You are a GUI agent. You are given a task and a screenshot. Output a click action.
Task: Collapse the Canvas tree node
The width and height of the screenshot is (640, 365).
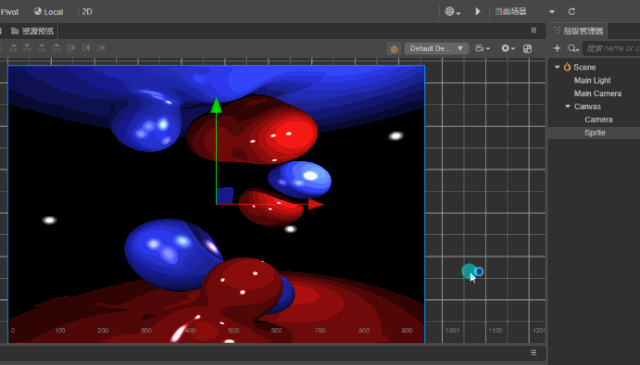pos(568,106)
